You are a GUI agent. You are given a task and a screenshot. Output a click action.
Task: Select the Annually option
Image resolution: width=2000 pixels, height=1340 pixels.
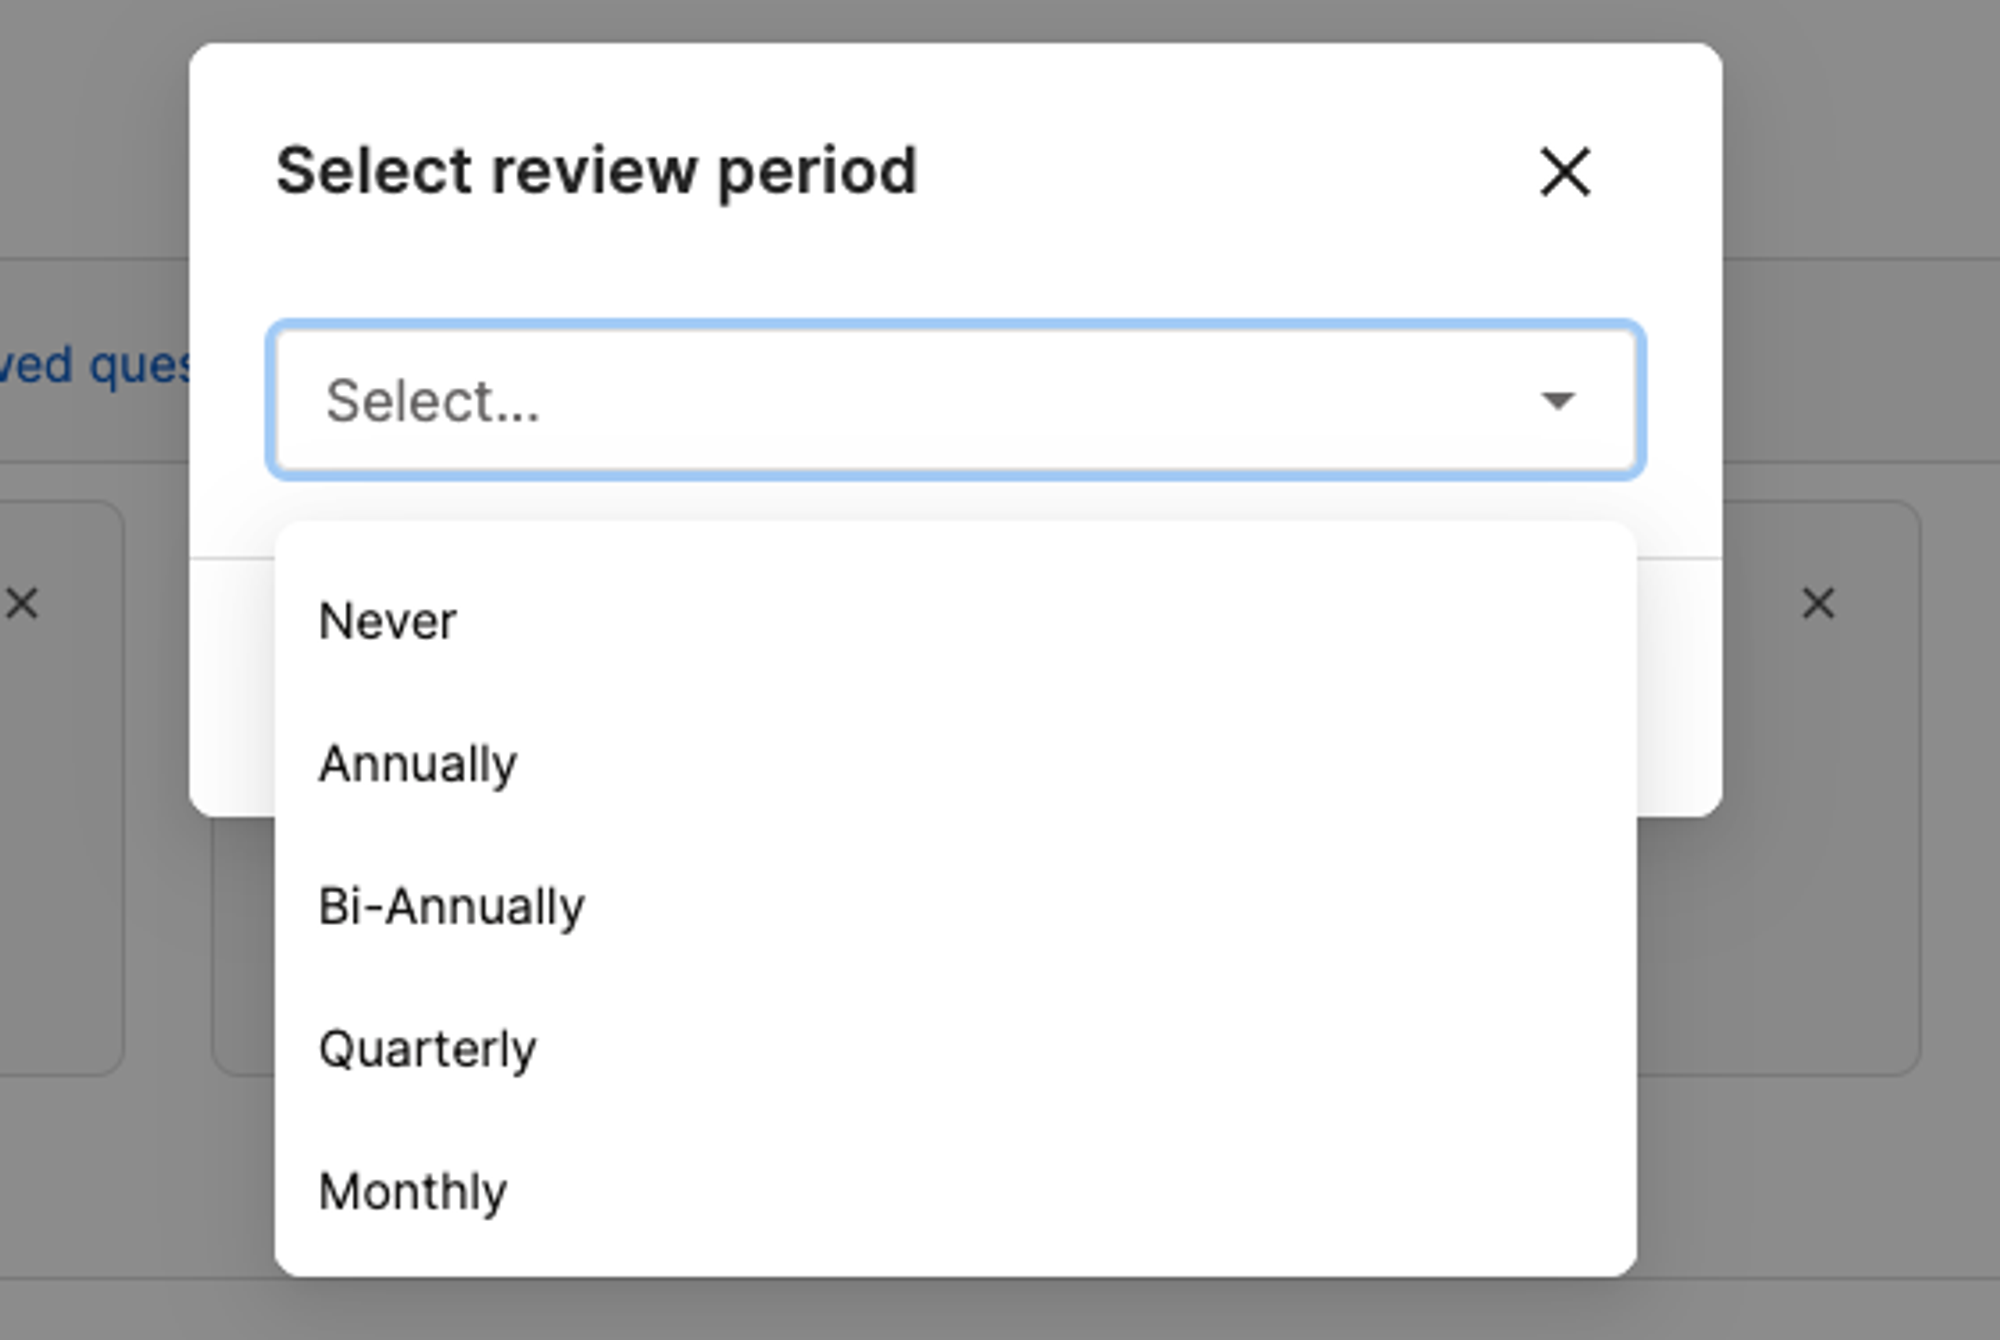tap(956, 764)
